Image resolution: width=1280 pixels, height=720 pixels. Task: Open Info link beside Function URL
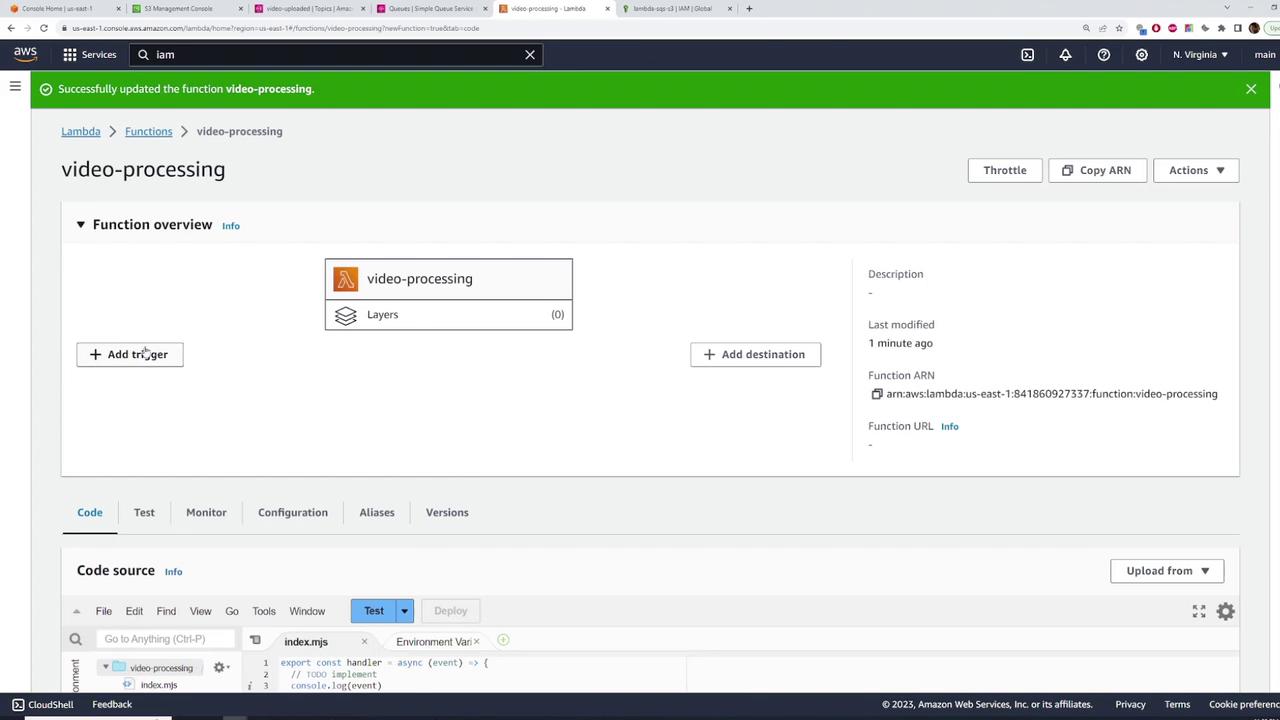949,427
